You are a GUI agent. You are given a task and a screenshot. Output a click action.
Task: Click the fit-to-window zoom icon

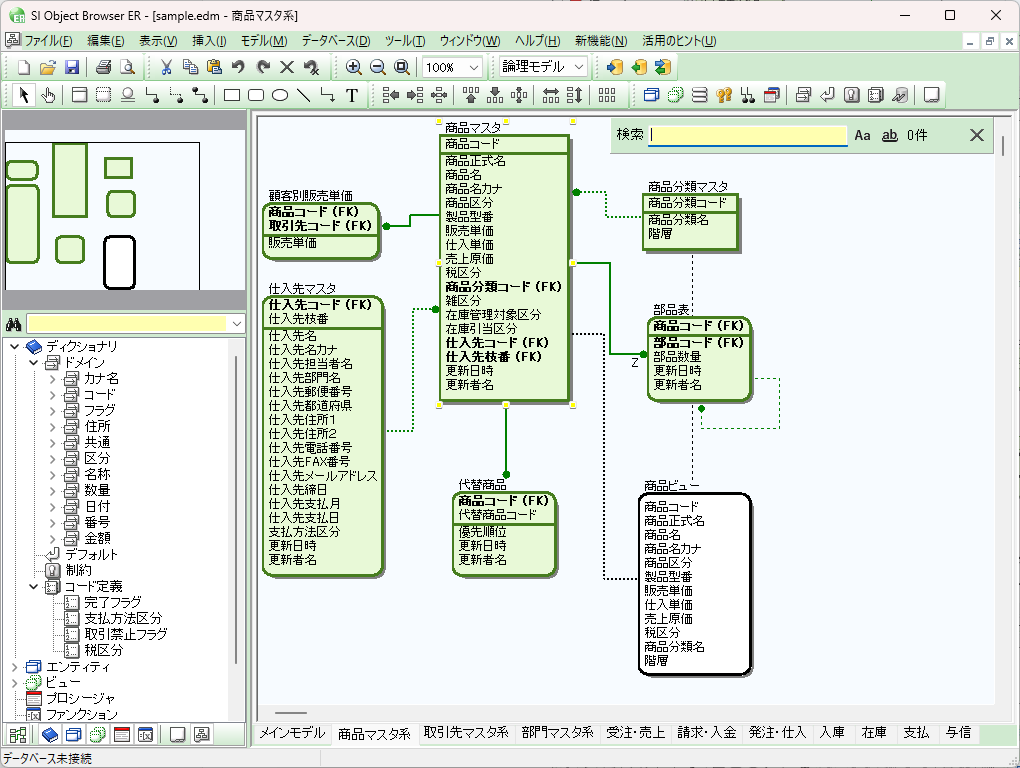[x=402, y=67]
